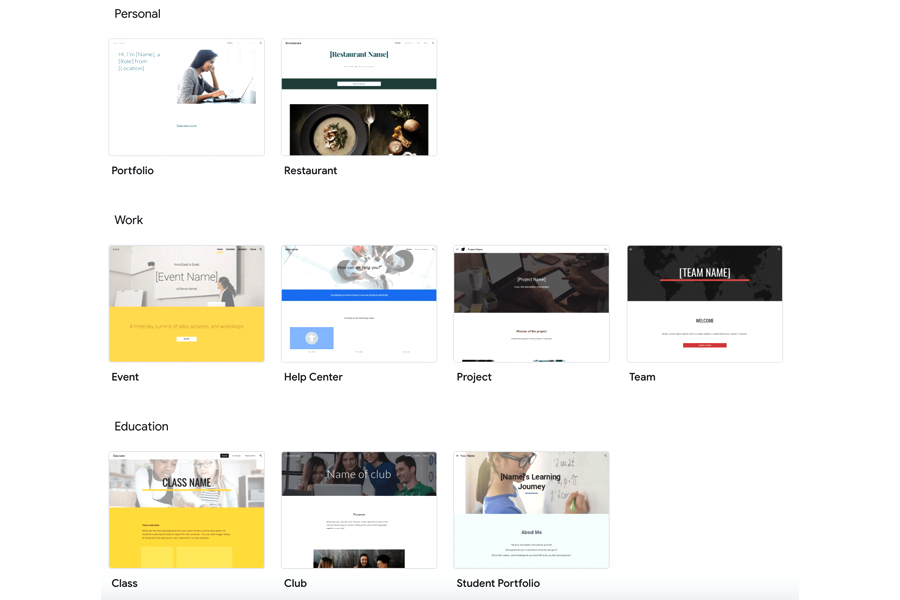Screen dimensions: 900x600
Task: Click the "Class" template title
Action: click(125, 583)
